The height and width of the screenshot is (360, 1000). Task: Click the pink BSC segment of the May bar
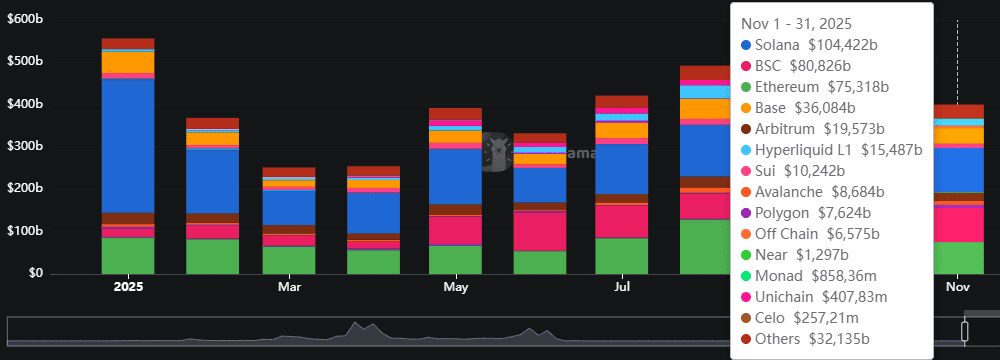point(455,230)
